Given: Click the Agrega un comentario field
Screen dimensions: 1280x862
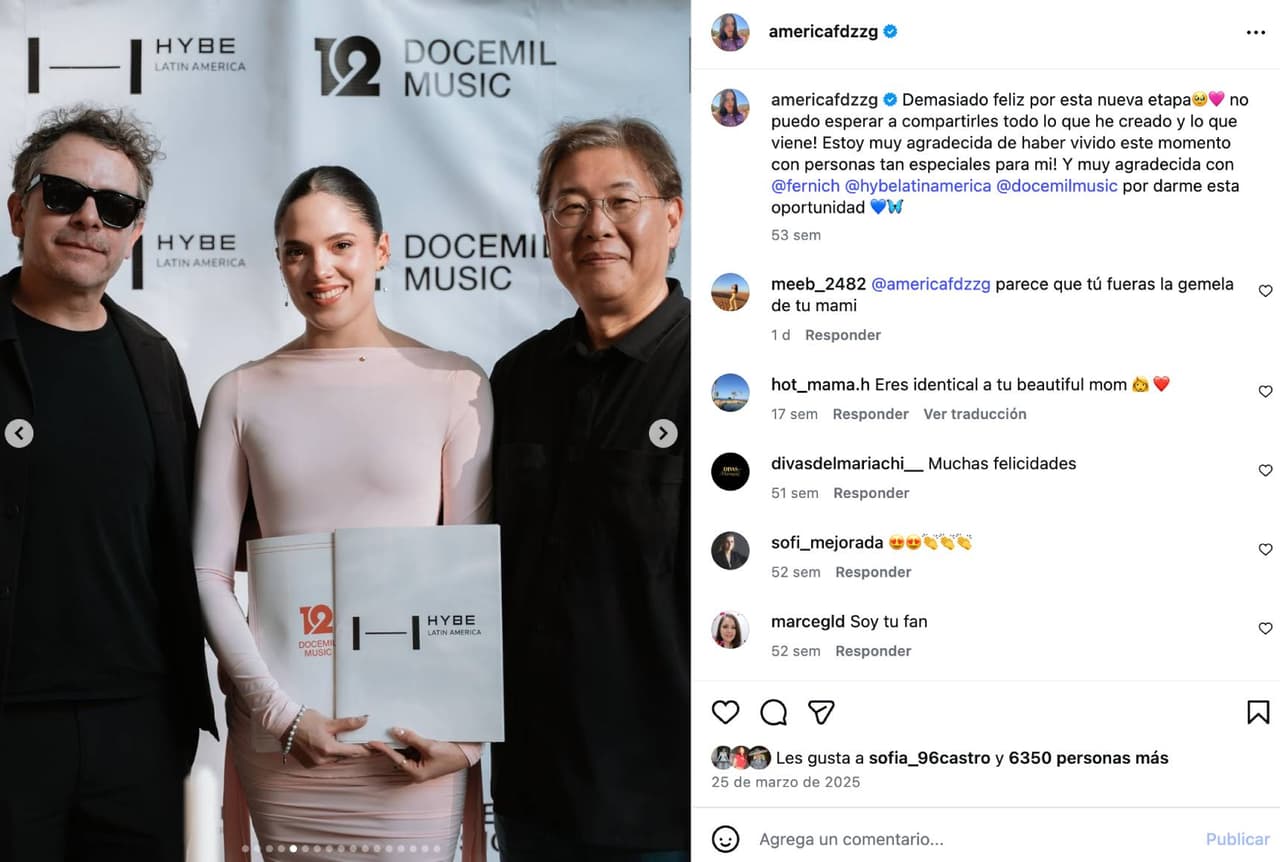Looking at the screenshot, I should (x=975, y=839).
